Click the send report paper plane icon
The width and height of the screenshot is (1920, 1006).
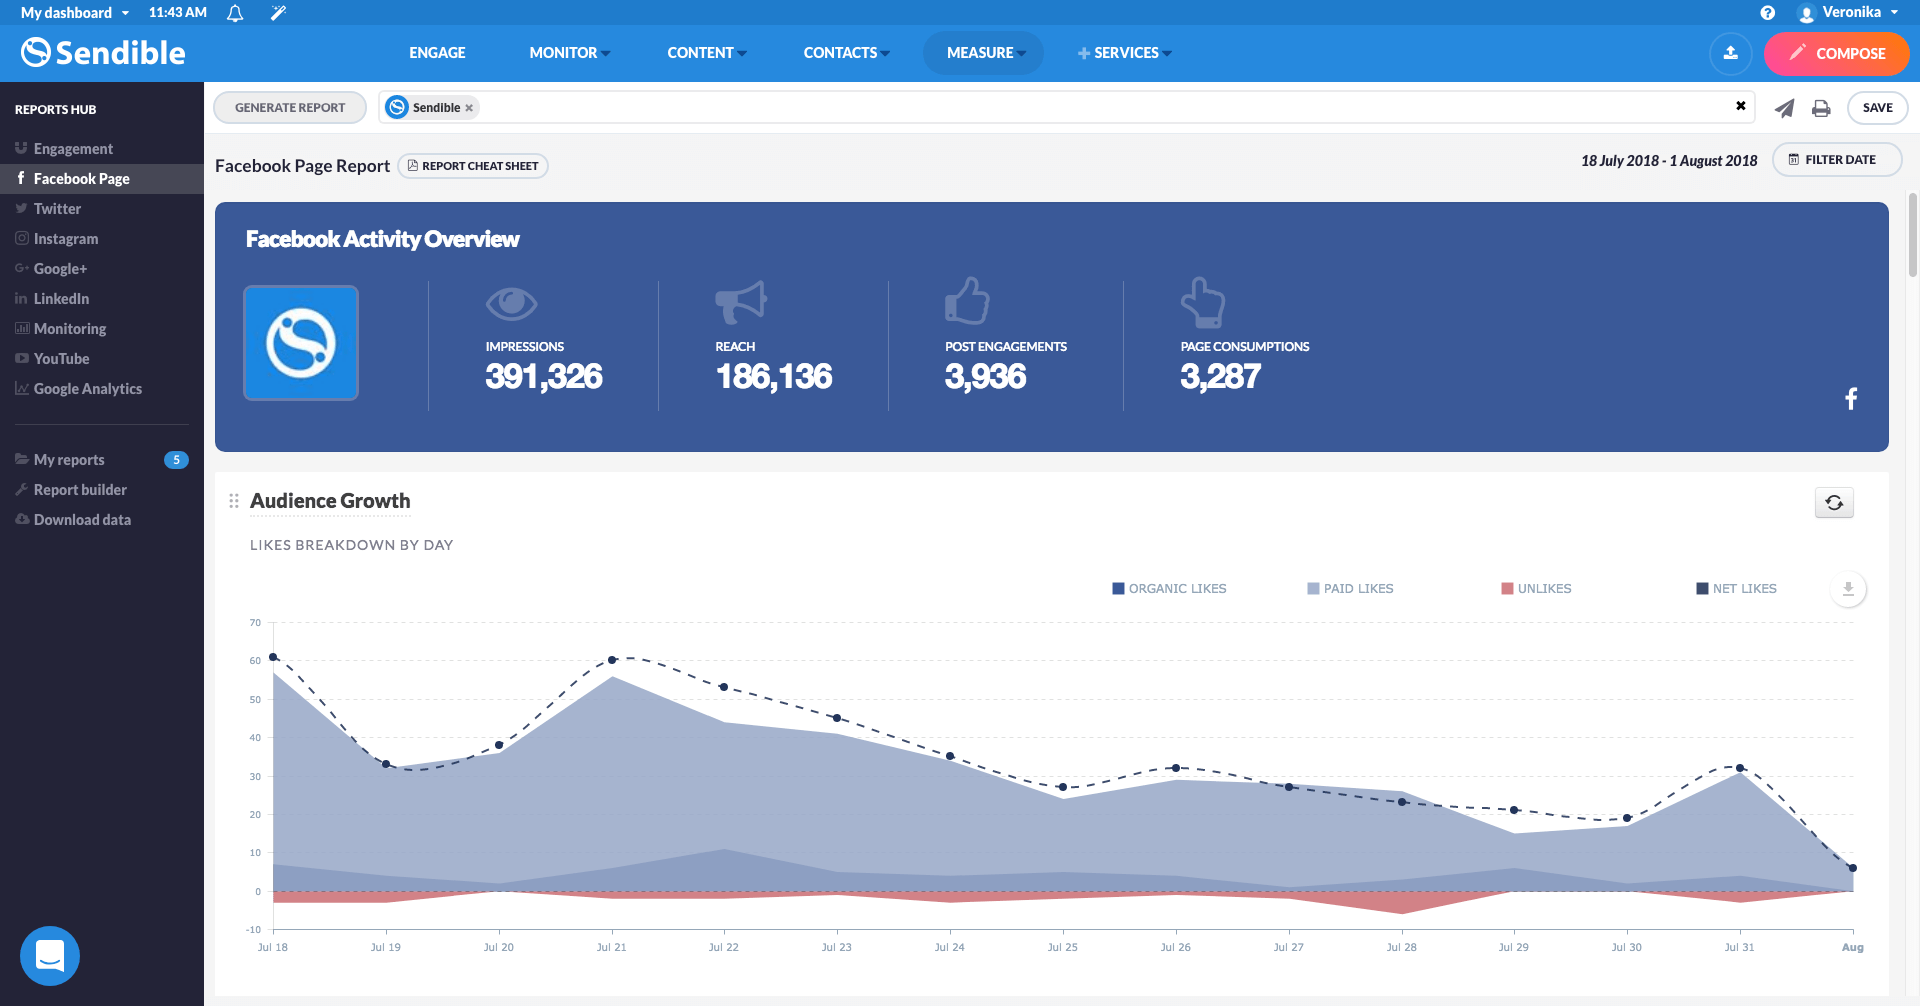pos(1784,108)
